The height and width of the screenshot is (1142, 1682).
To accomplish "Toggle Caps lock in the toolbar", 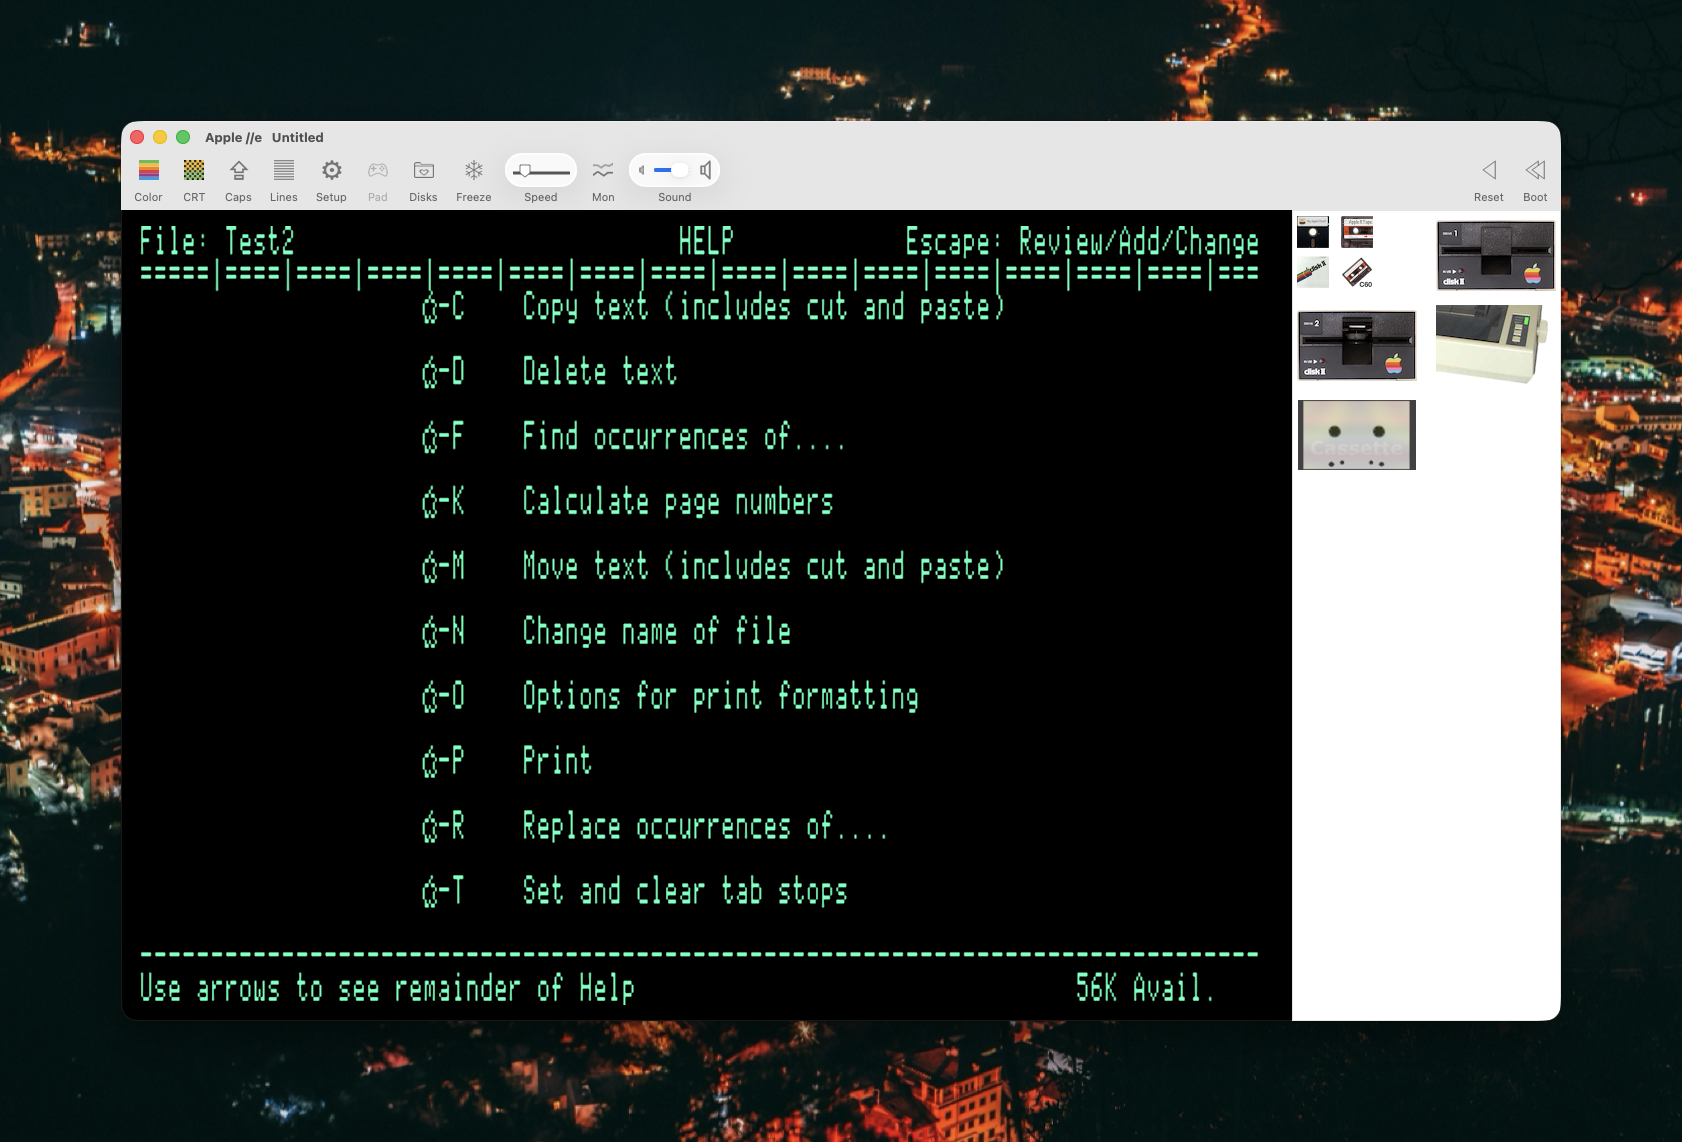I will [238, 170].
